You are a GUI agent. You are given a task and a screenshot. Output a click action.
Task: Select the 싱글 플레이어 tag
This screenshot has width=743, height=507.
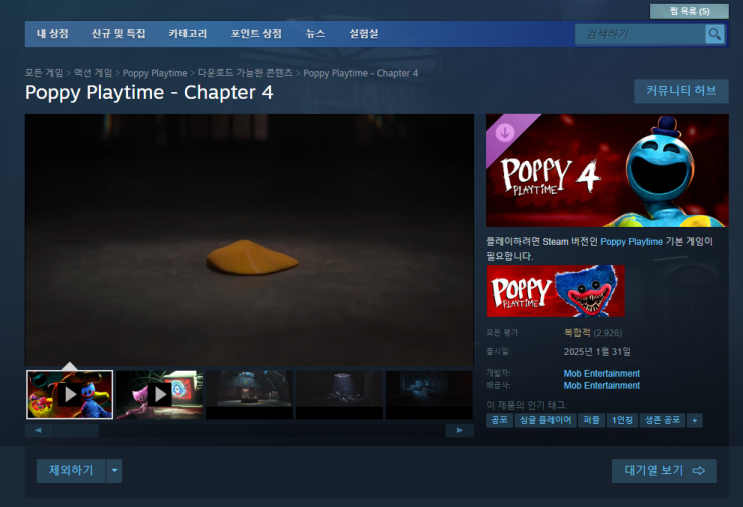click(545, 420)
